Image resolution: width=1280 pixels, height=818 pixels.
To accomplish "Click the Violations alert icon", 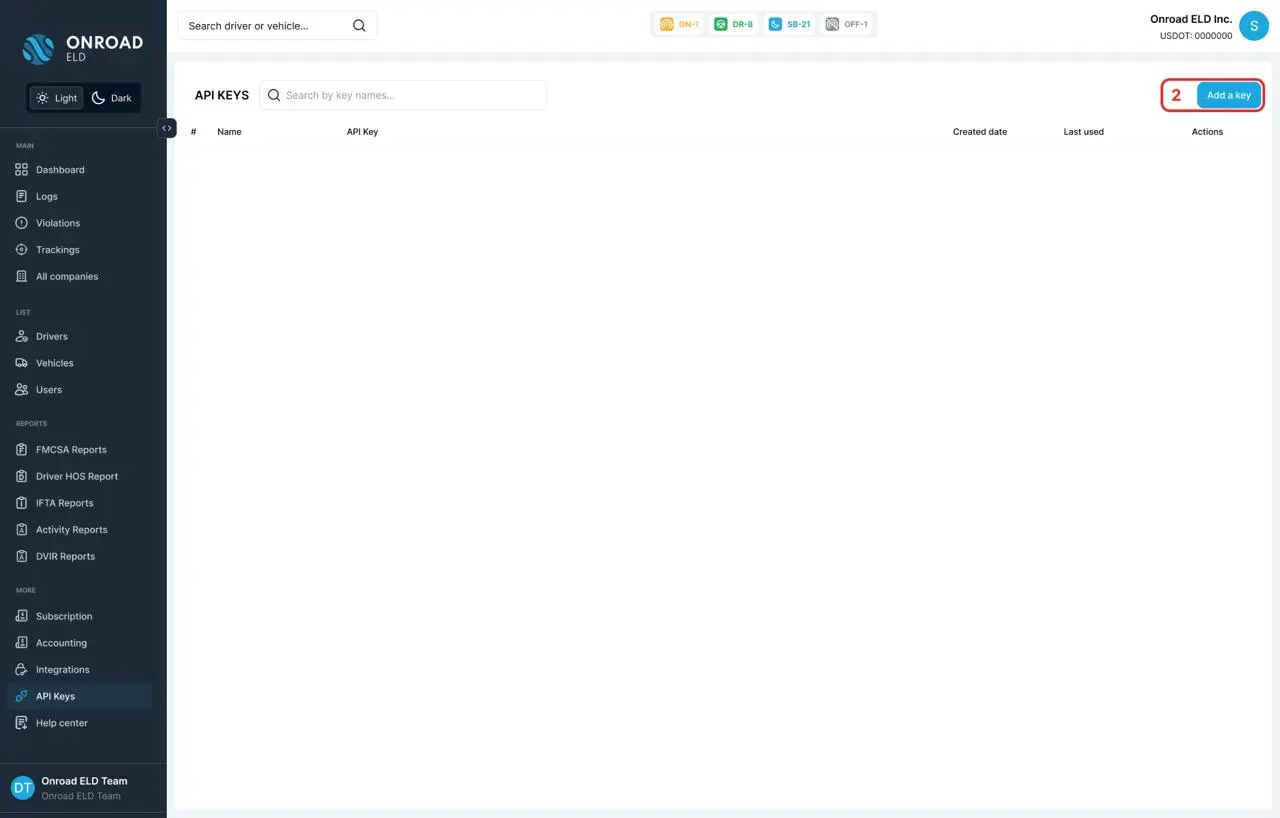I will pos(22,223).
